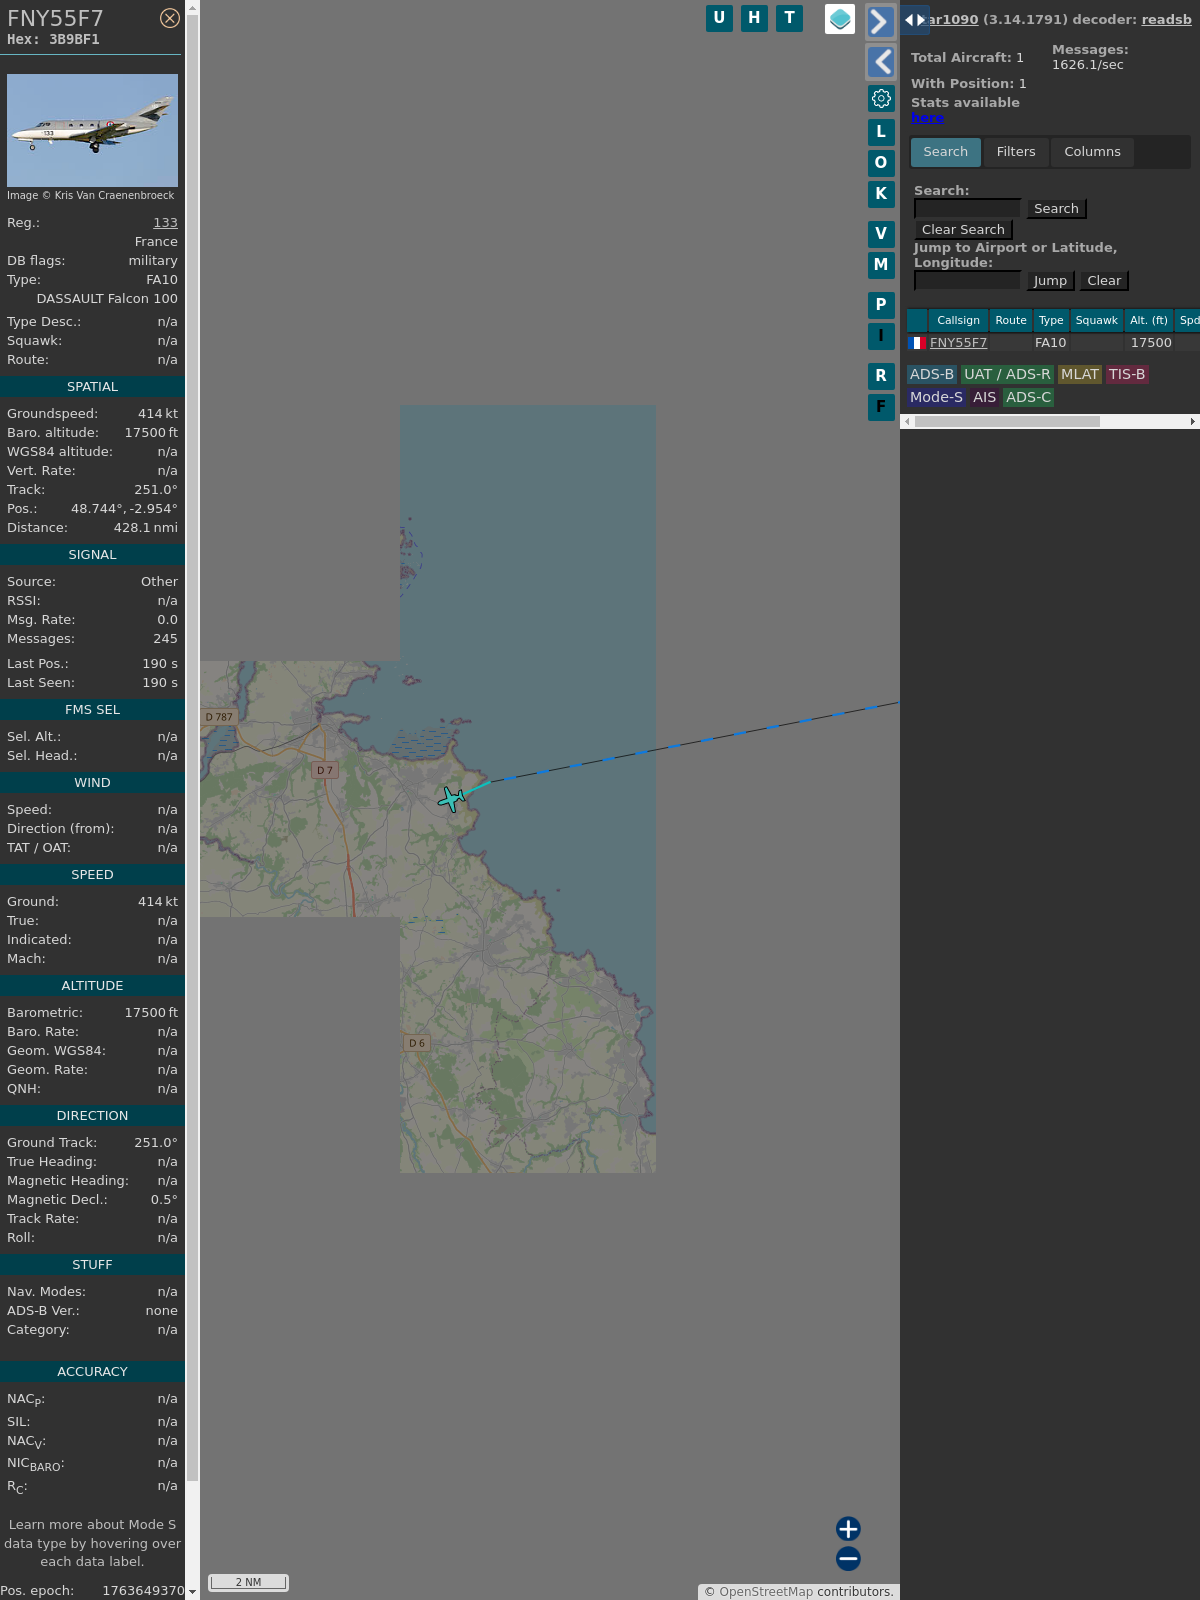1200x1600 pixels.
Task: Open the map layers selector icon
Action: [840, 19]
